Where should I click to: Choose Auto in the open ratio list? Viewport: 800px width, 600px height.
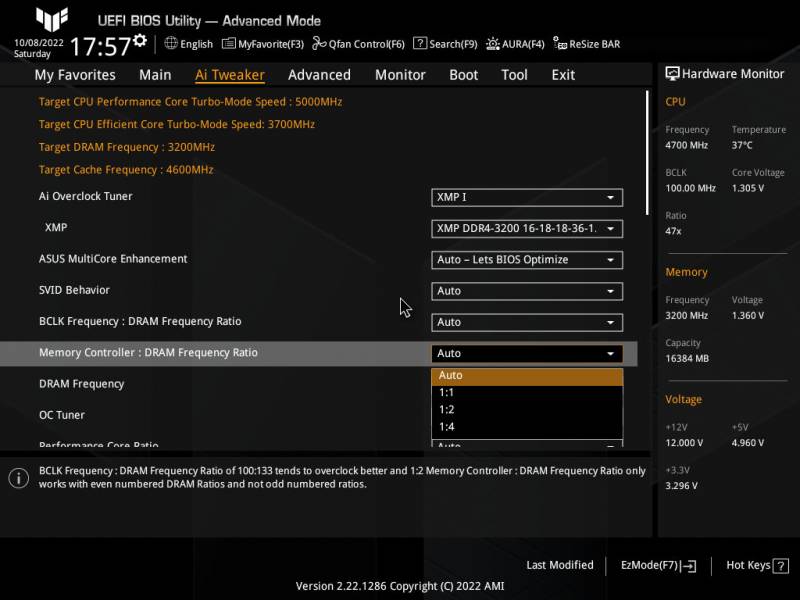pos(527,376)
